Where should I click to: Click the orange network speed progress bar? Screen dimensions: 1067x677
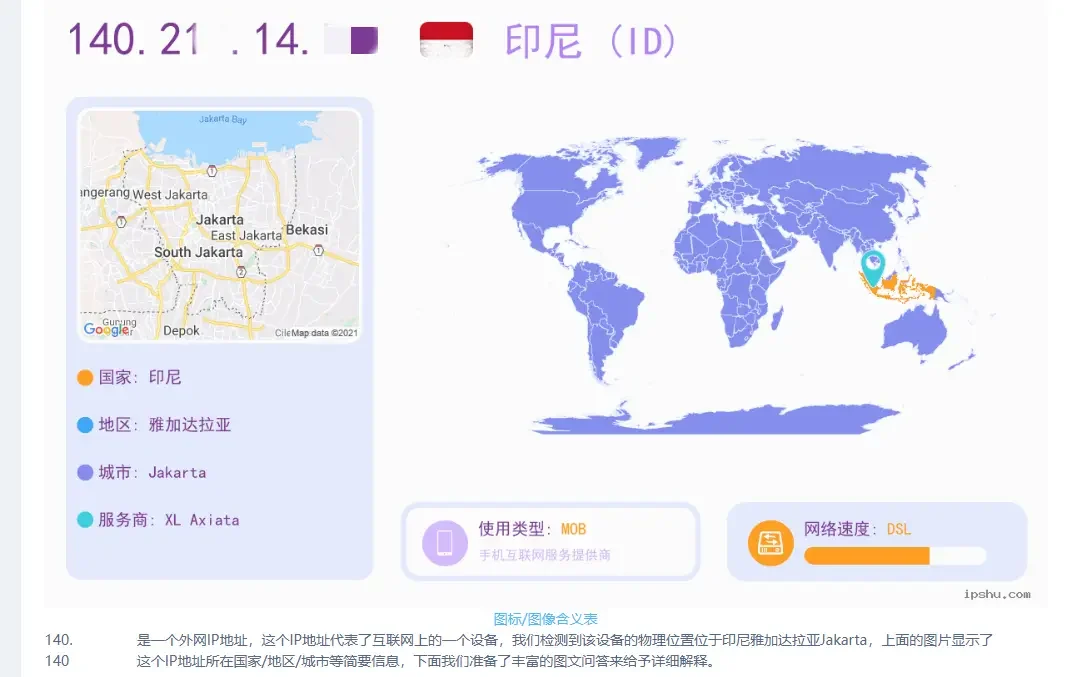867,556
